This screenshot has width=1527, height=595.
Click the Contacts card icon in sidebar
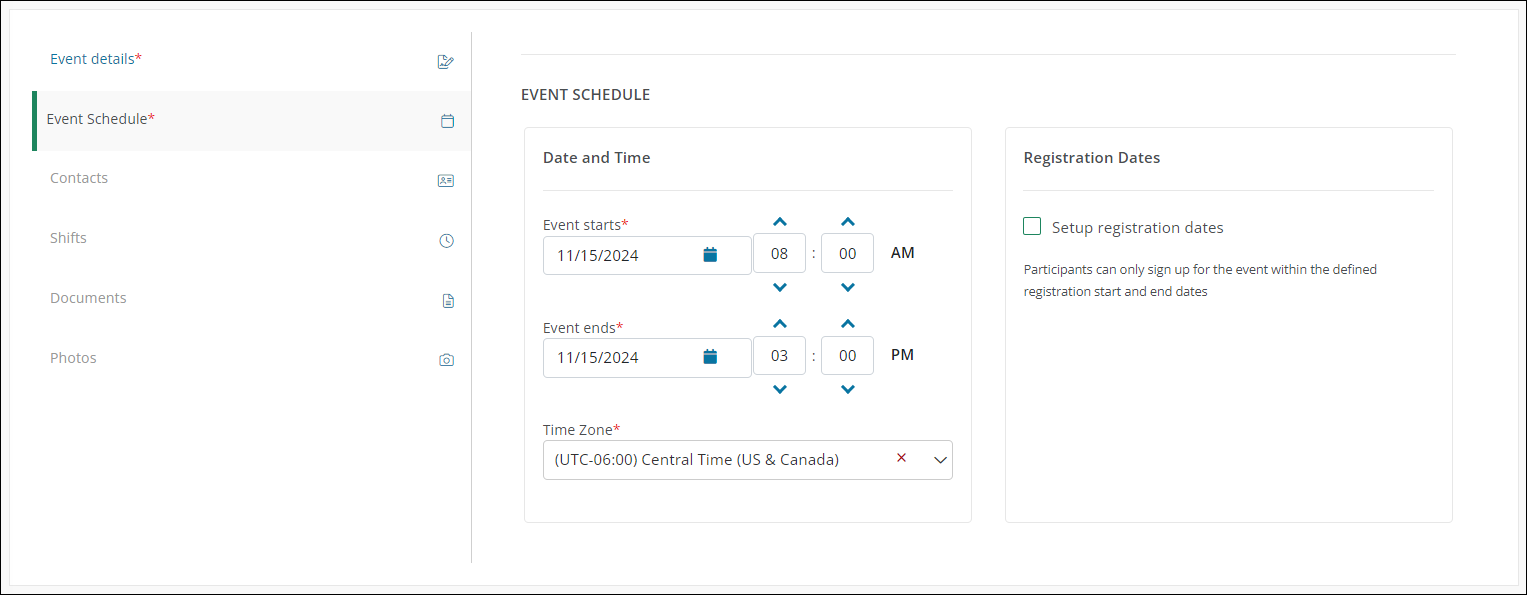coord(446,181)
